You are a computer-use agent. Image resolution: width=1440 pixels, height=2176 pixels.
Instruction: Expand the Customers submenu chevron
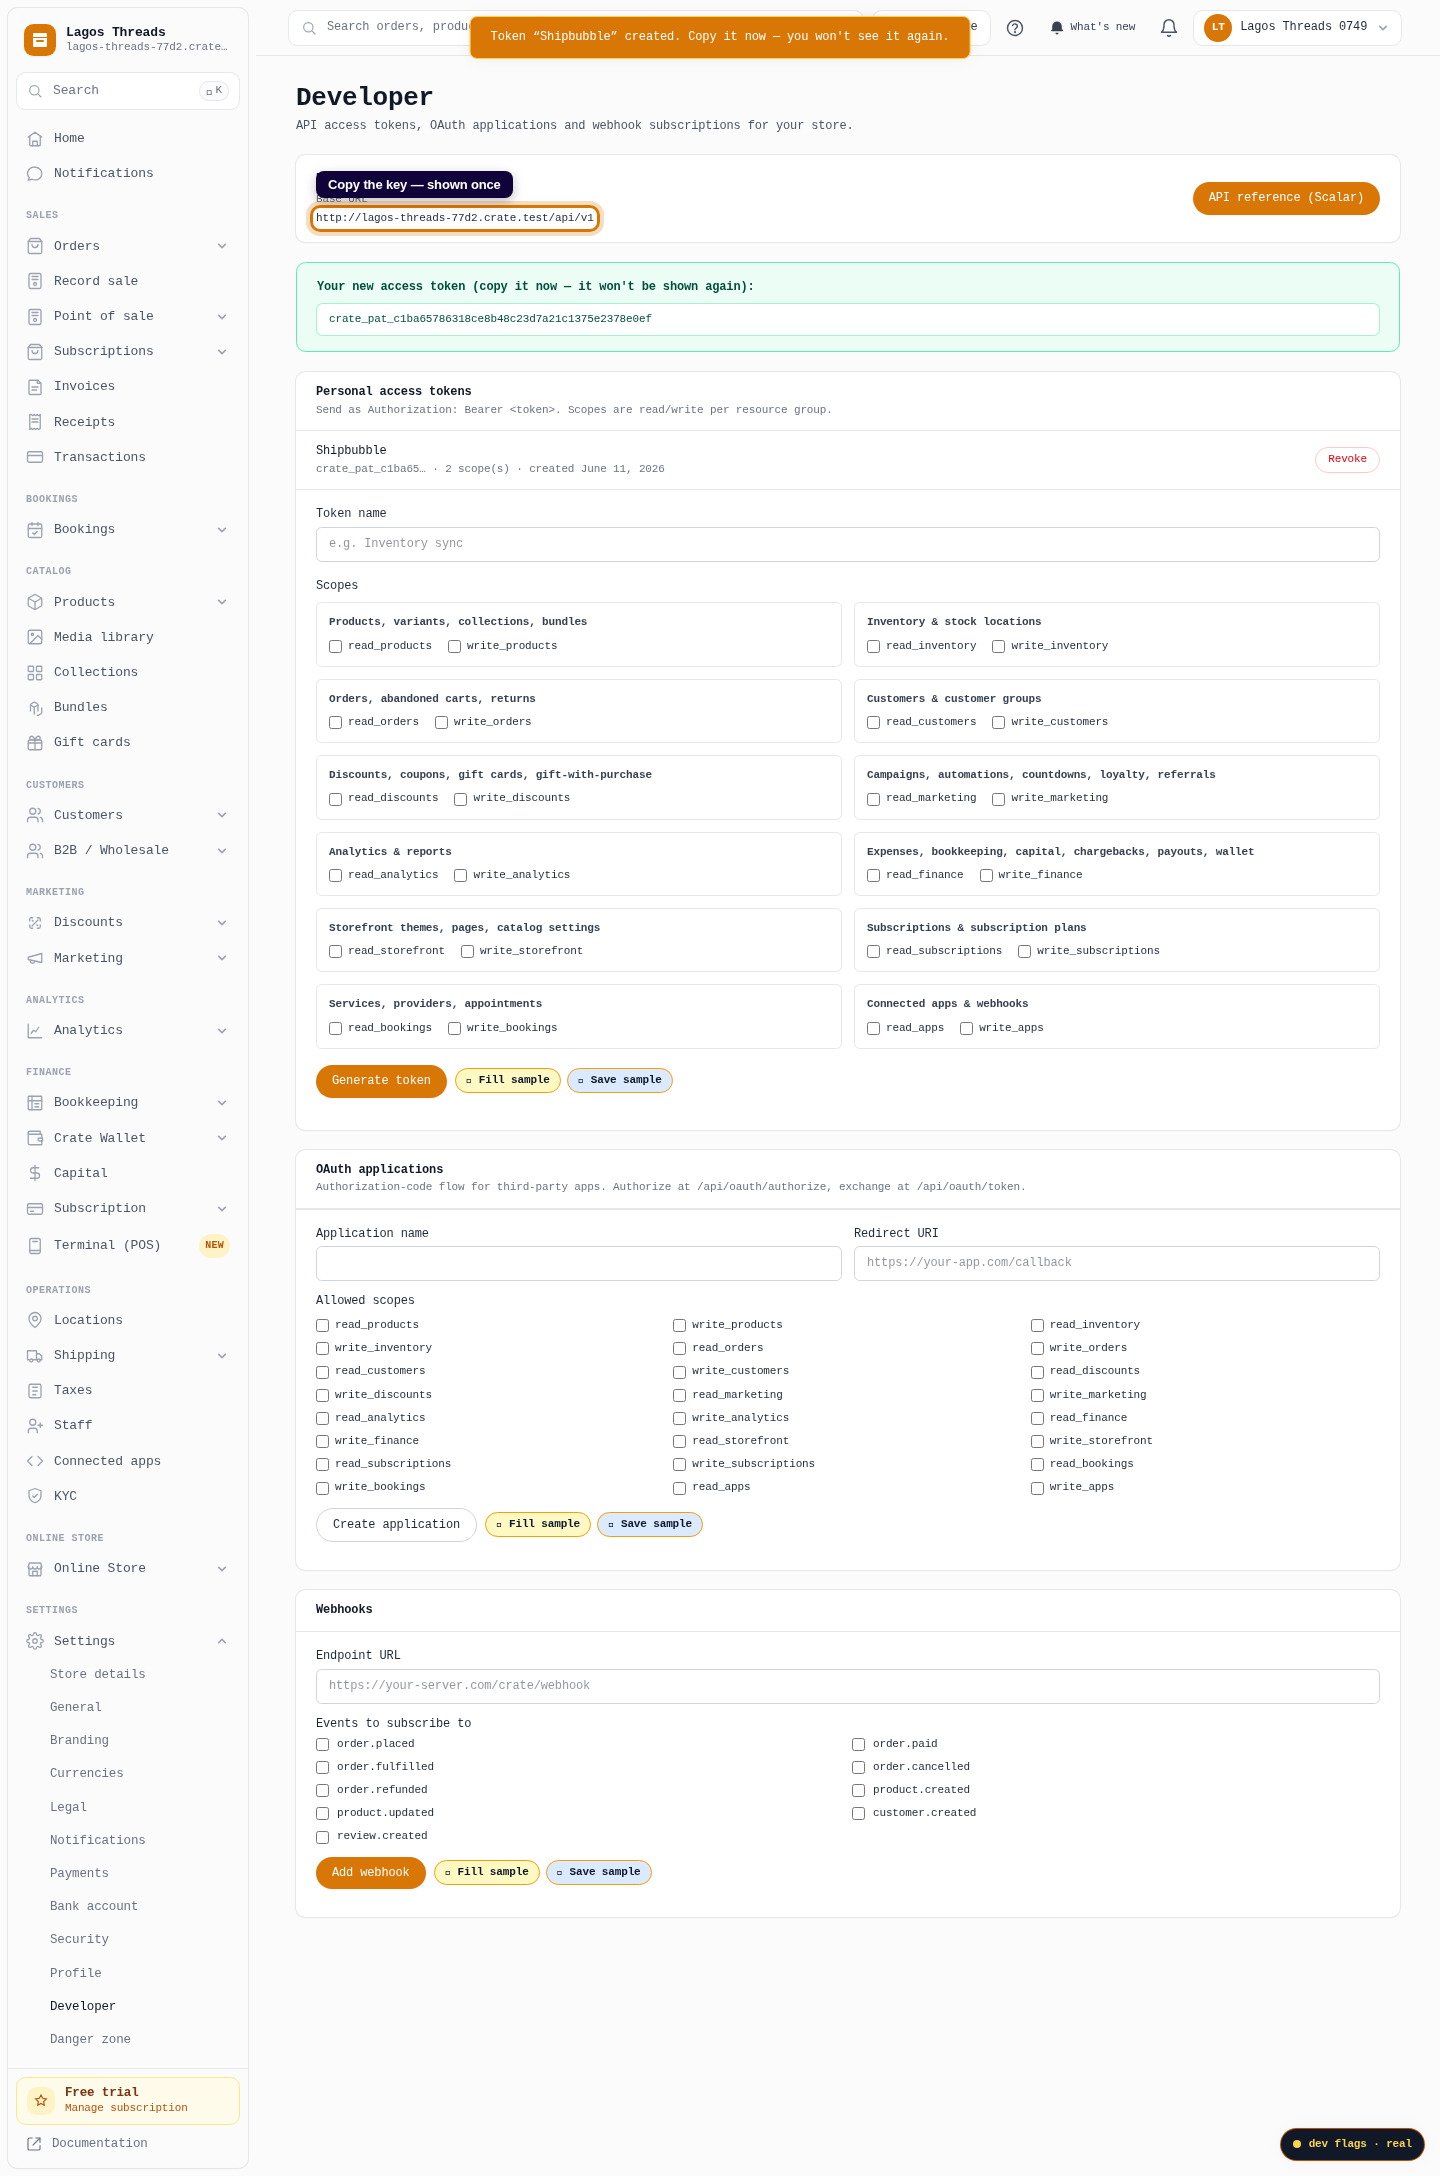(x=222, y=815)
